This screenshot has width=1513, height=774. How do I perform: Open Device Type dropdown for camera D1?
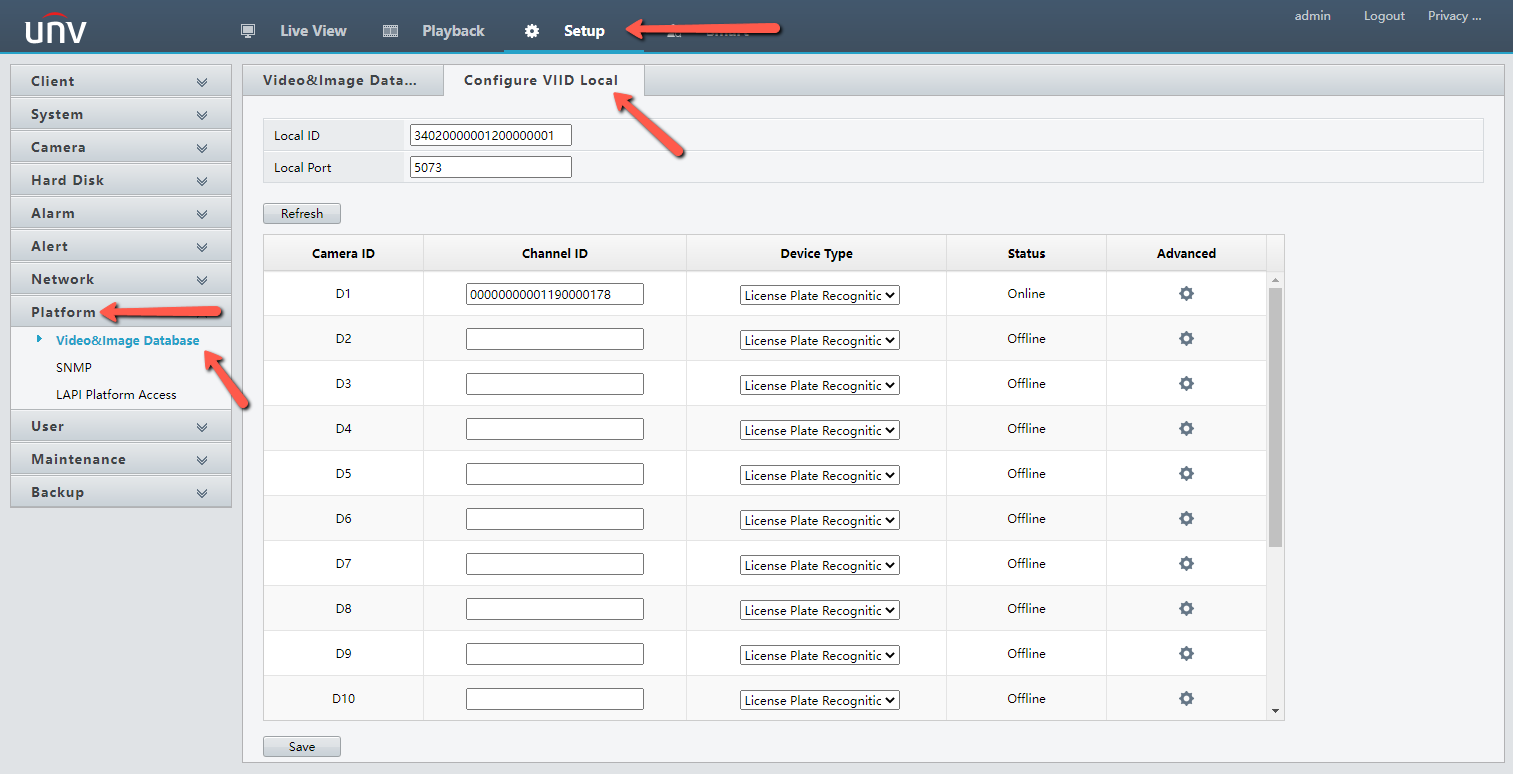pyautogui.click(x=820, y=295)
